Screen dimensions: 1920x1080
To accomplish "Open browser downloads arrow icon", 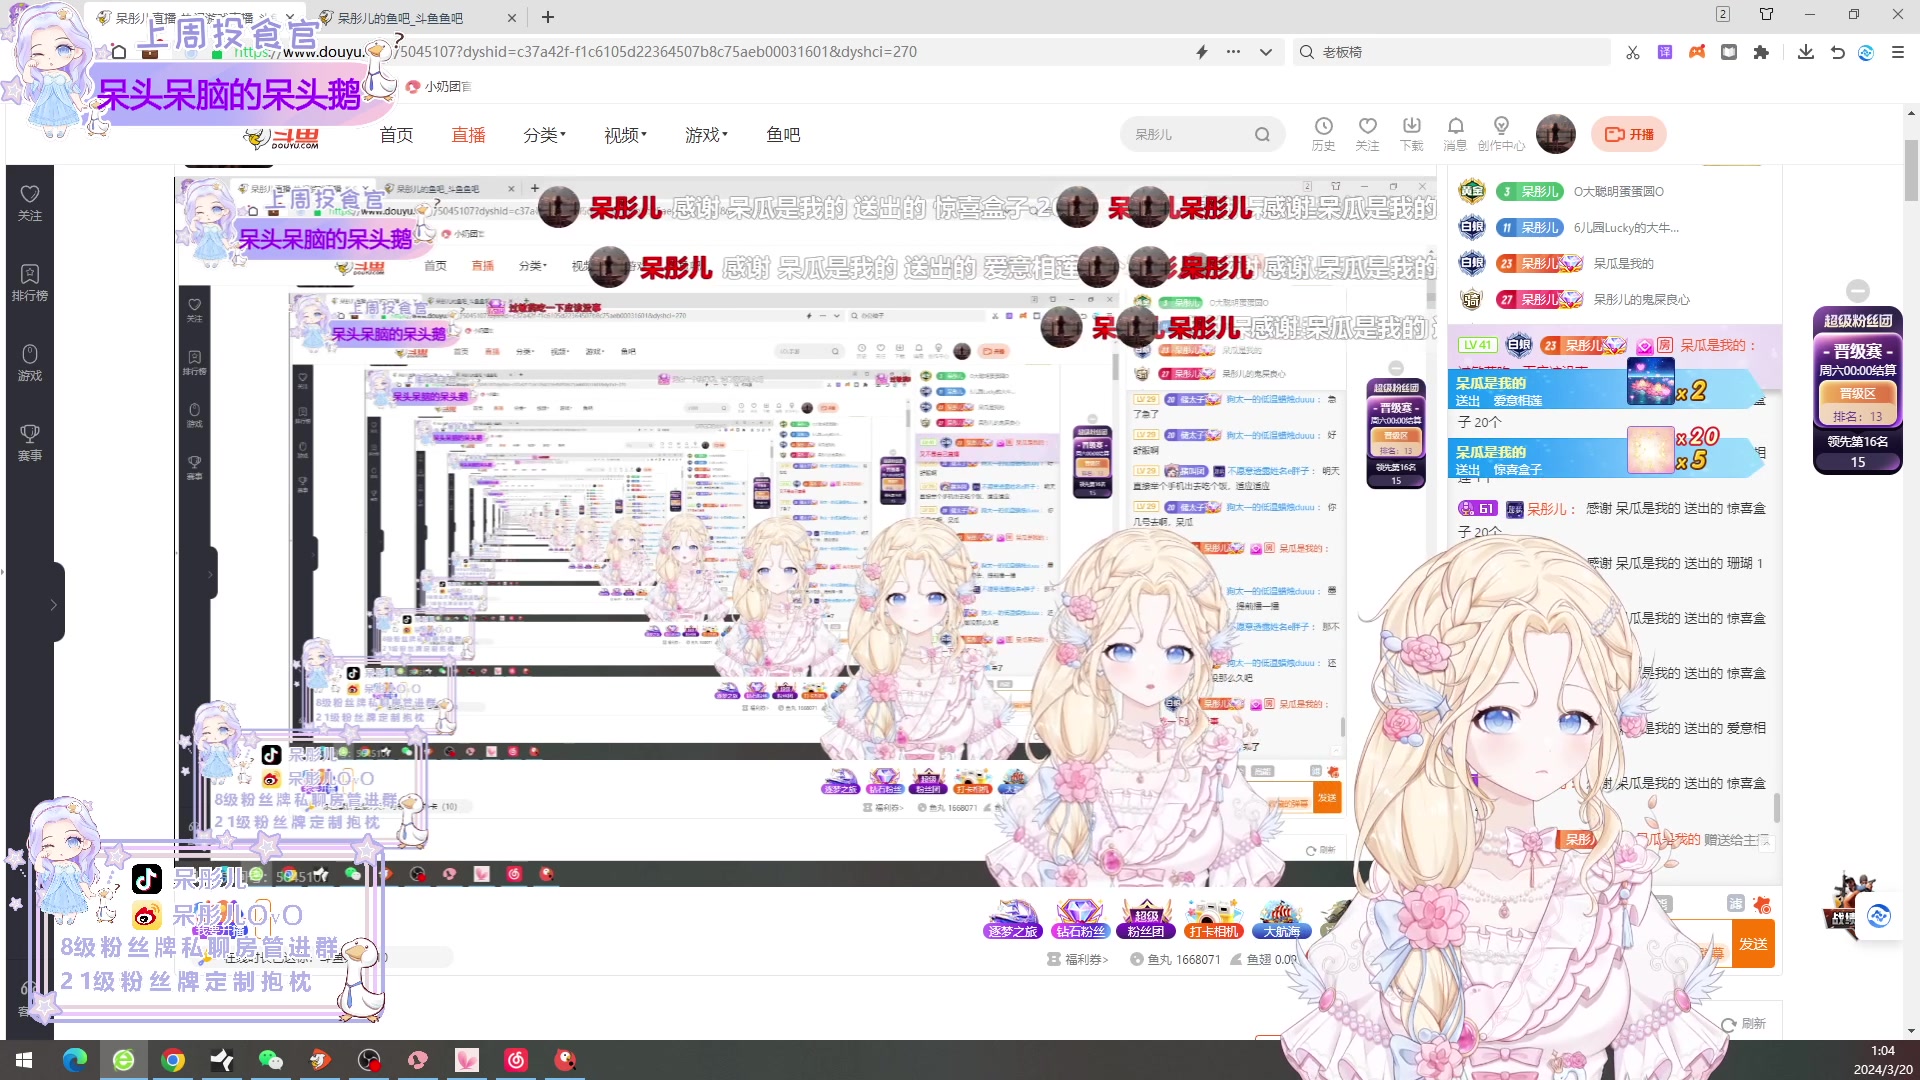I will (x=1806, y=52).
